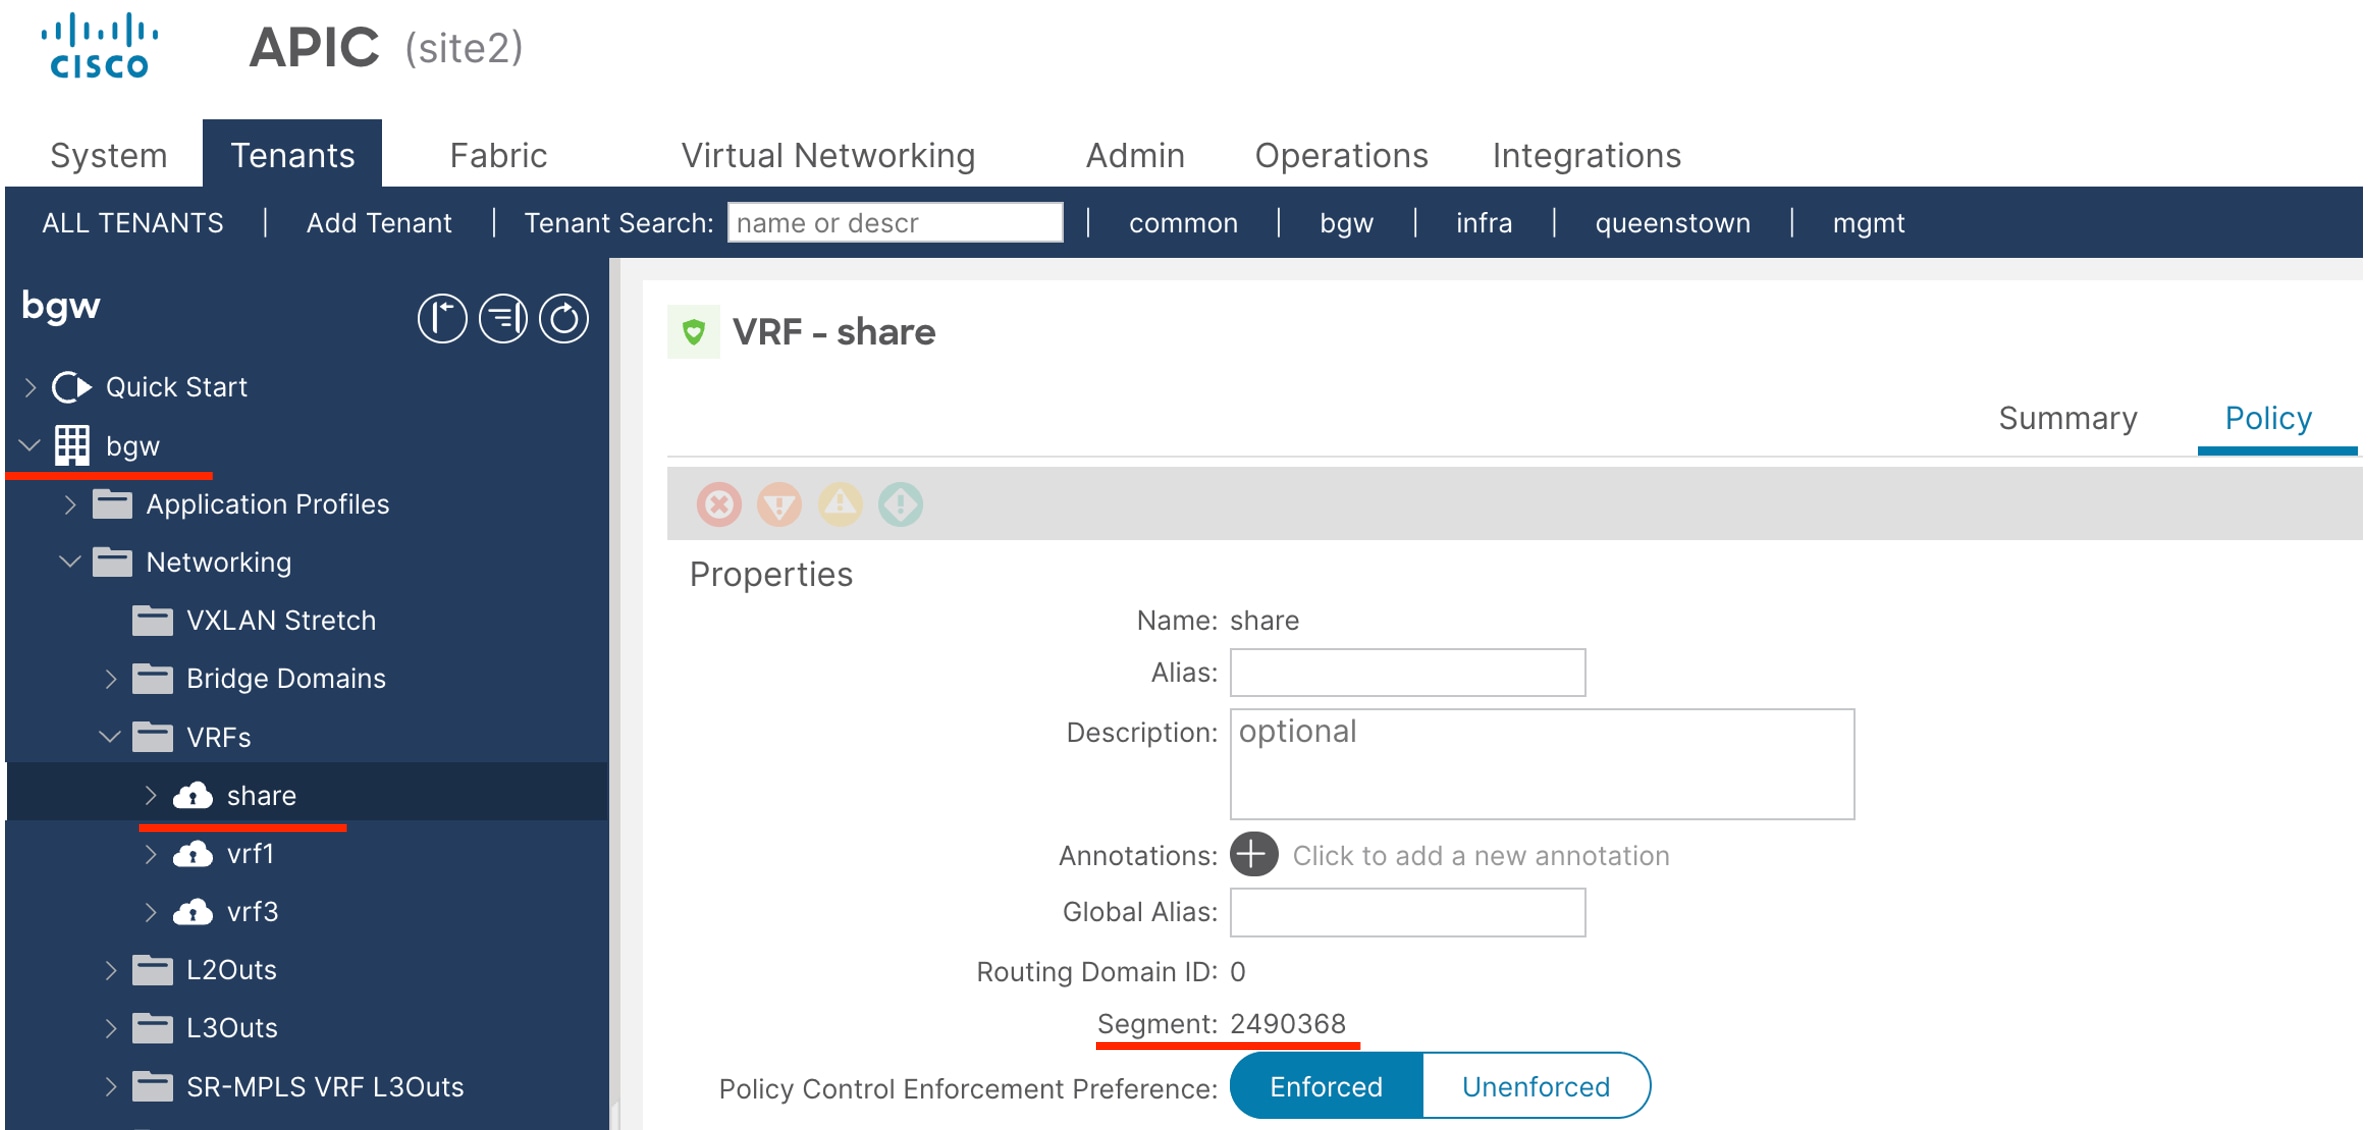The height and width of the screenshot is (1130, 2380).
Task: Click the vrf3 cloud icon
Action: coord(193,912)
